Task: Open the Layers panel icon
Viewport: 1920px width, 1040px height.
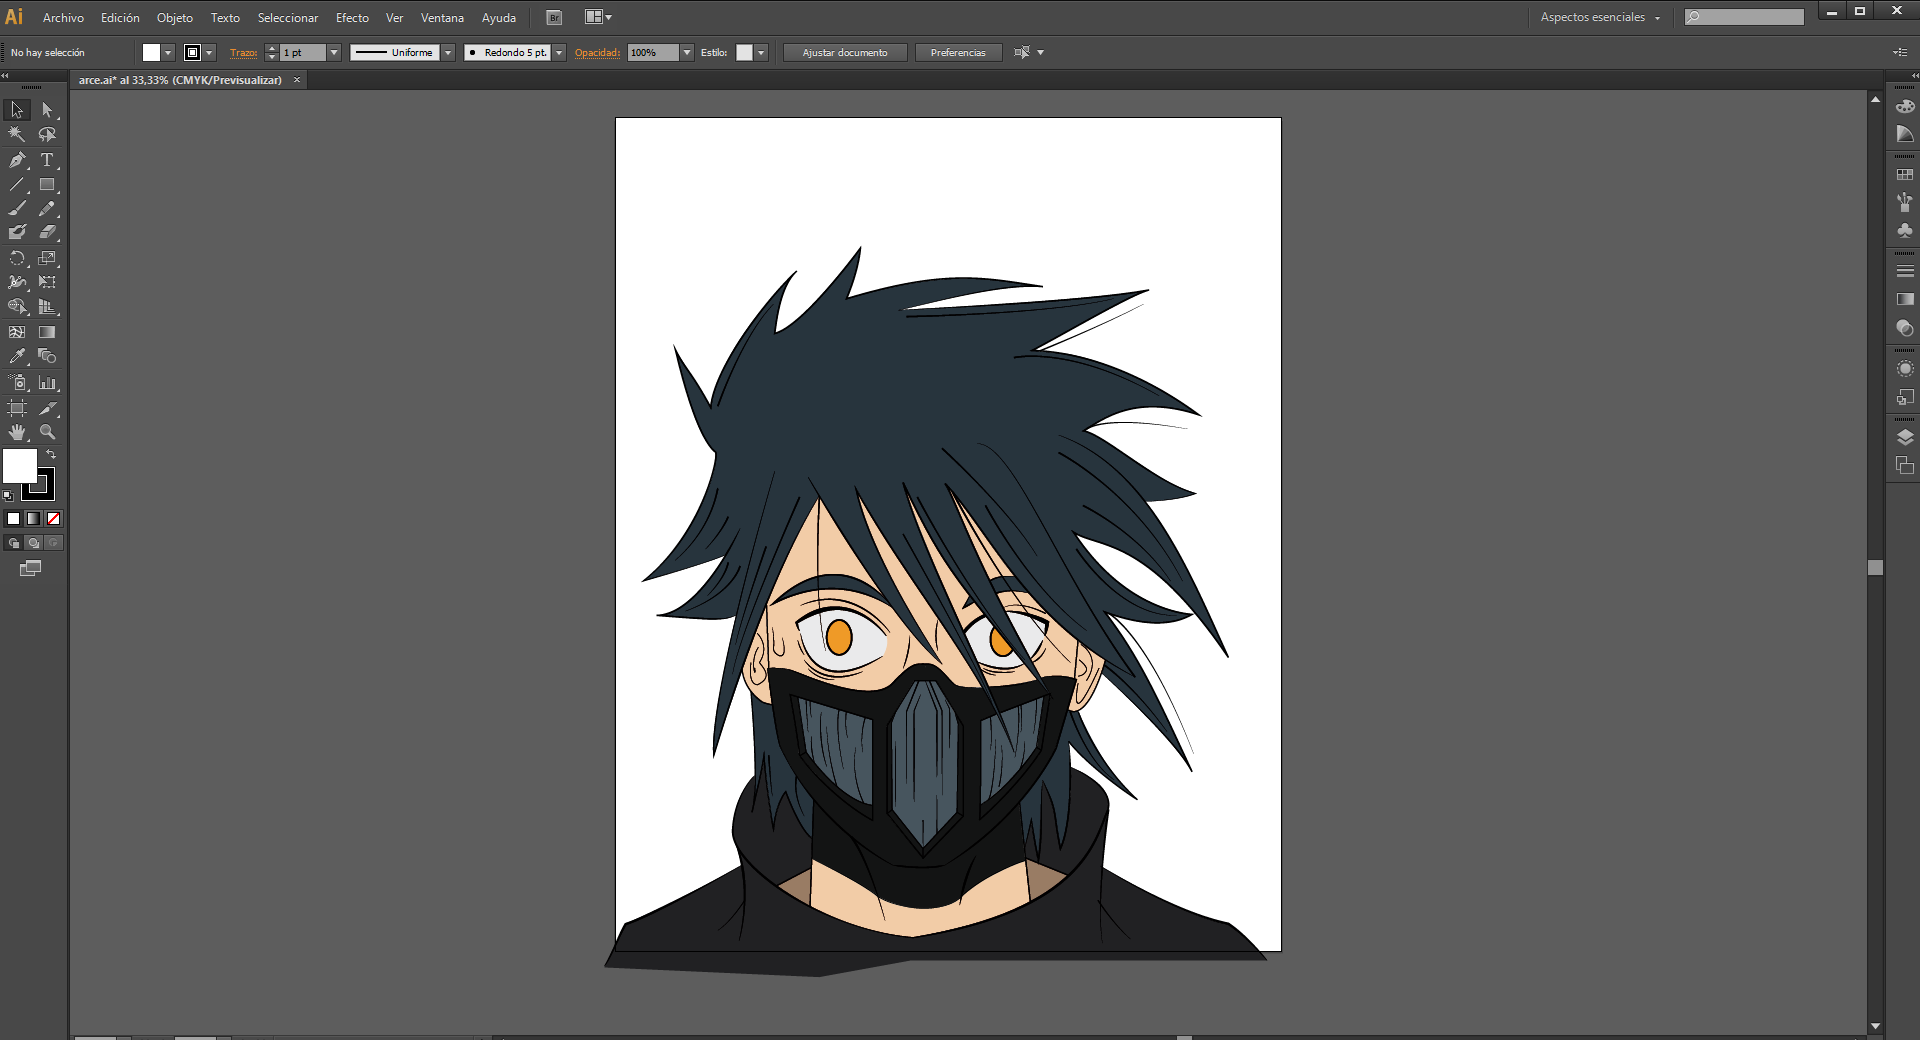Action: tap(1905, 438)
